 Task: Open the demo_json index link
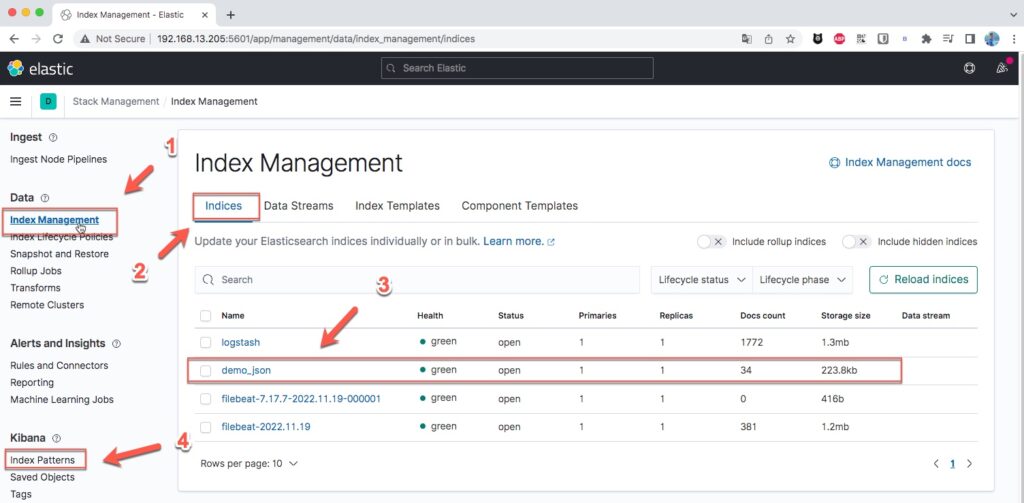[246, 370]
